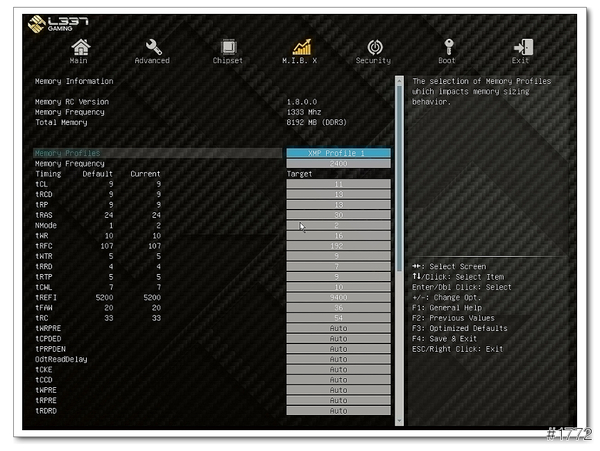Click the scrollbar down arrow
Viewport: 600px width, 451px height.
click(x=399, y=421)
